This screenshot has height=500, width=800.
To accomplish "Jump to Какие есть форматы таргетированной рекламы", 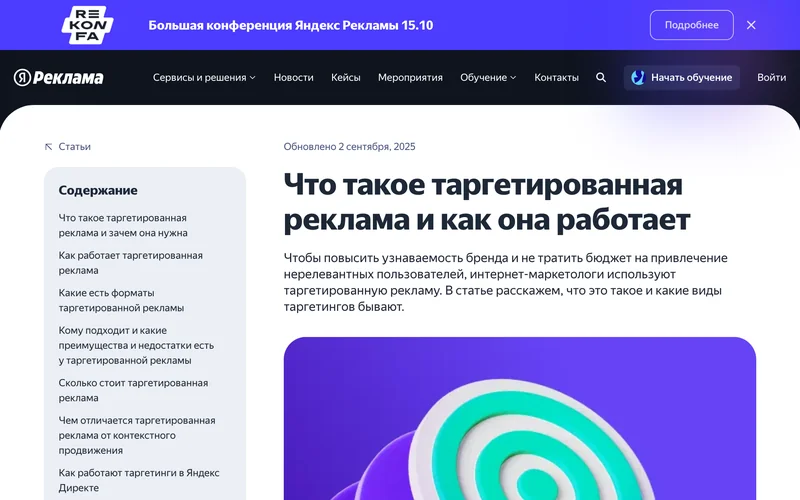I will click(121, 301).
